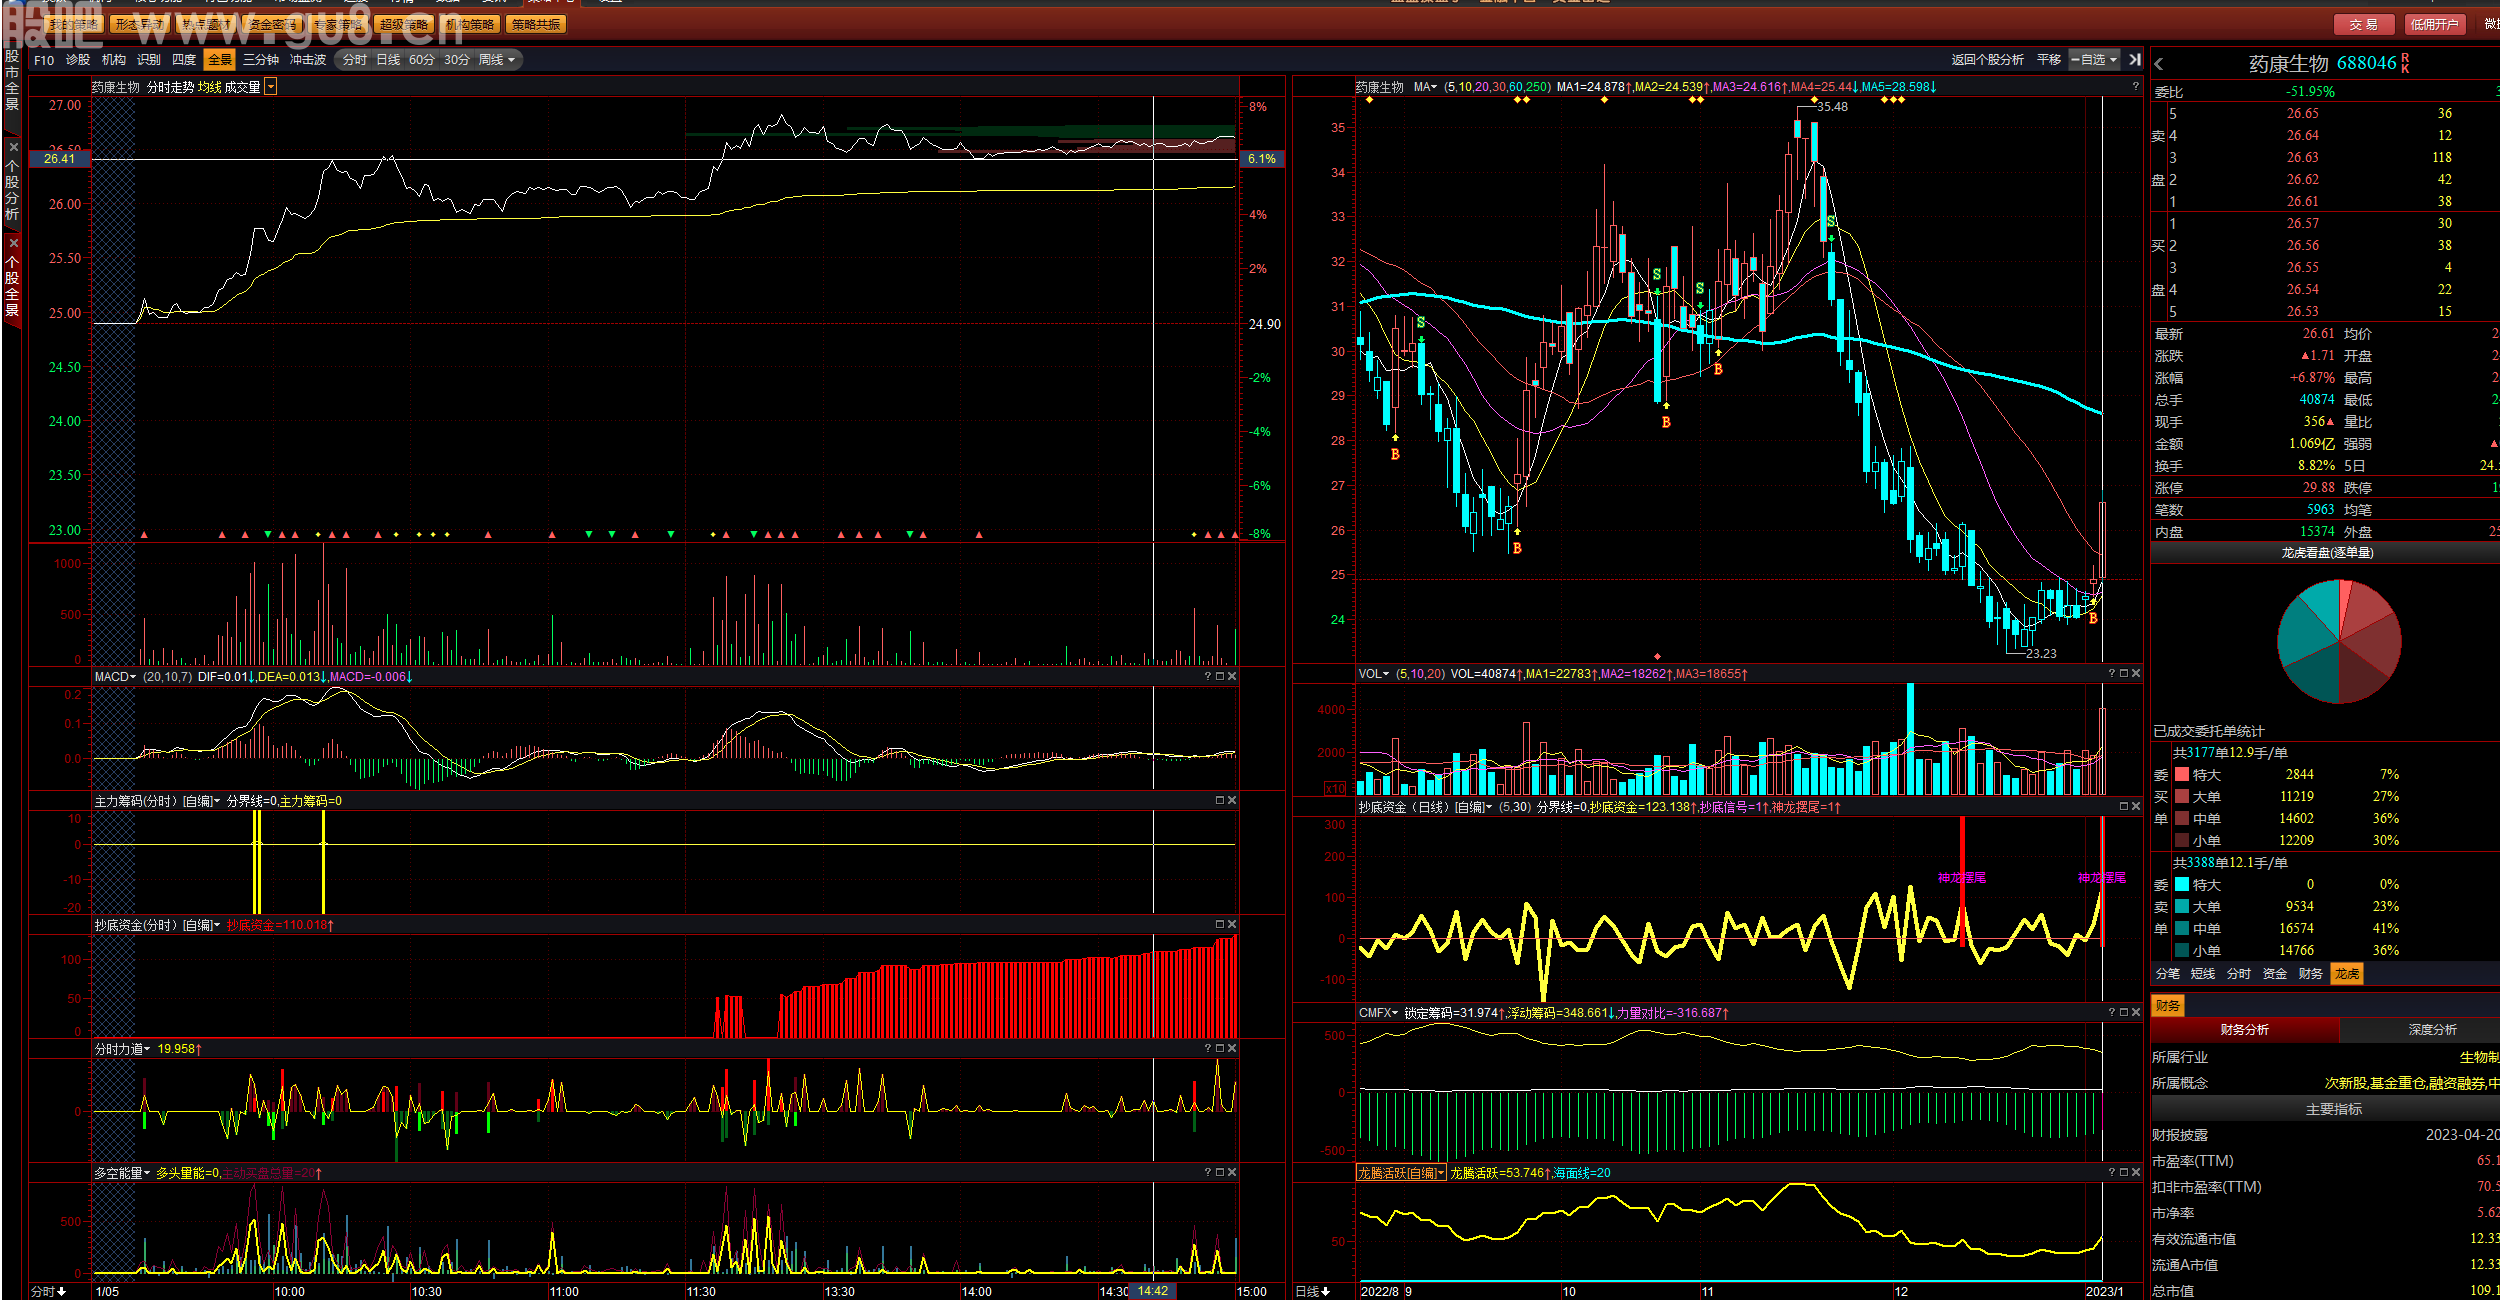Maximize the 龙腾活跃 indicator panel
2500x1300 pixels.
(x=2124, y=1173)
